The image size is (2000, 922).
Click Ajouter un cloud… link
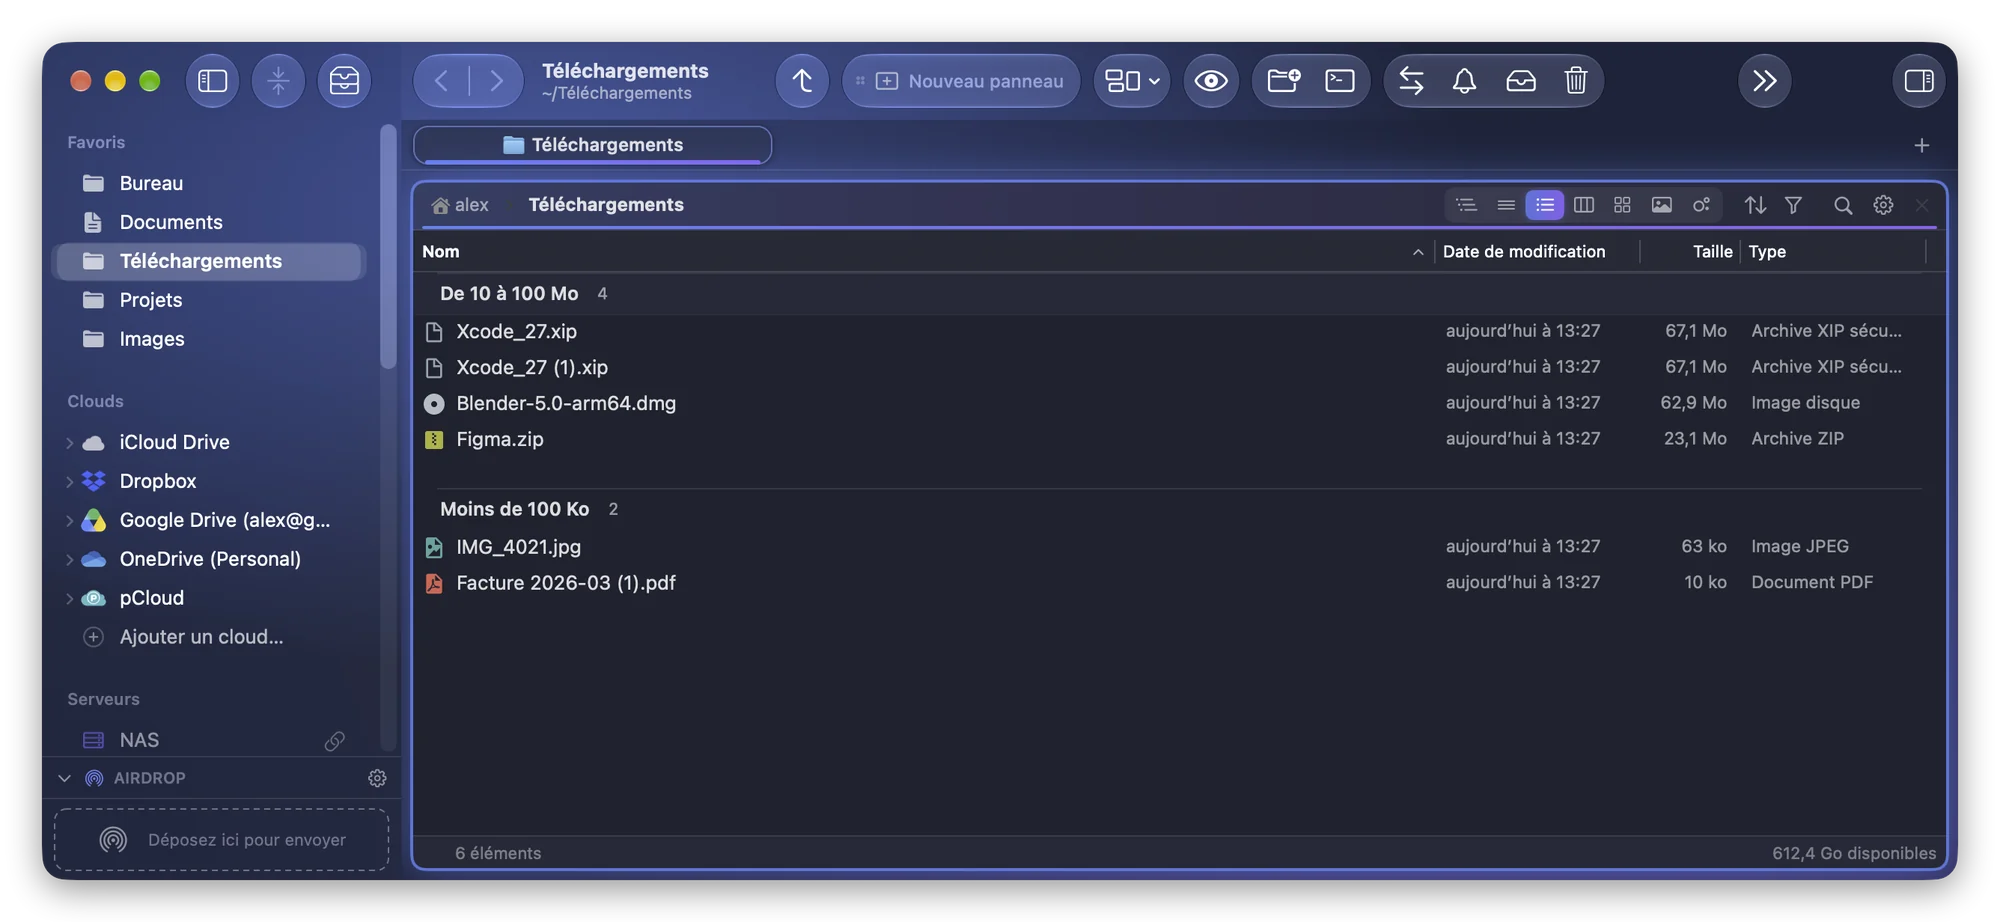click(201, 637)
